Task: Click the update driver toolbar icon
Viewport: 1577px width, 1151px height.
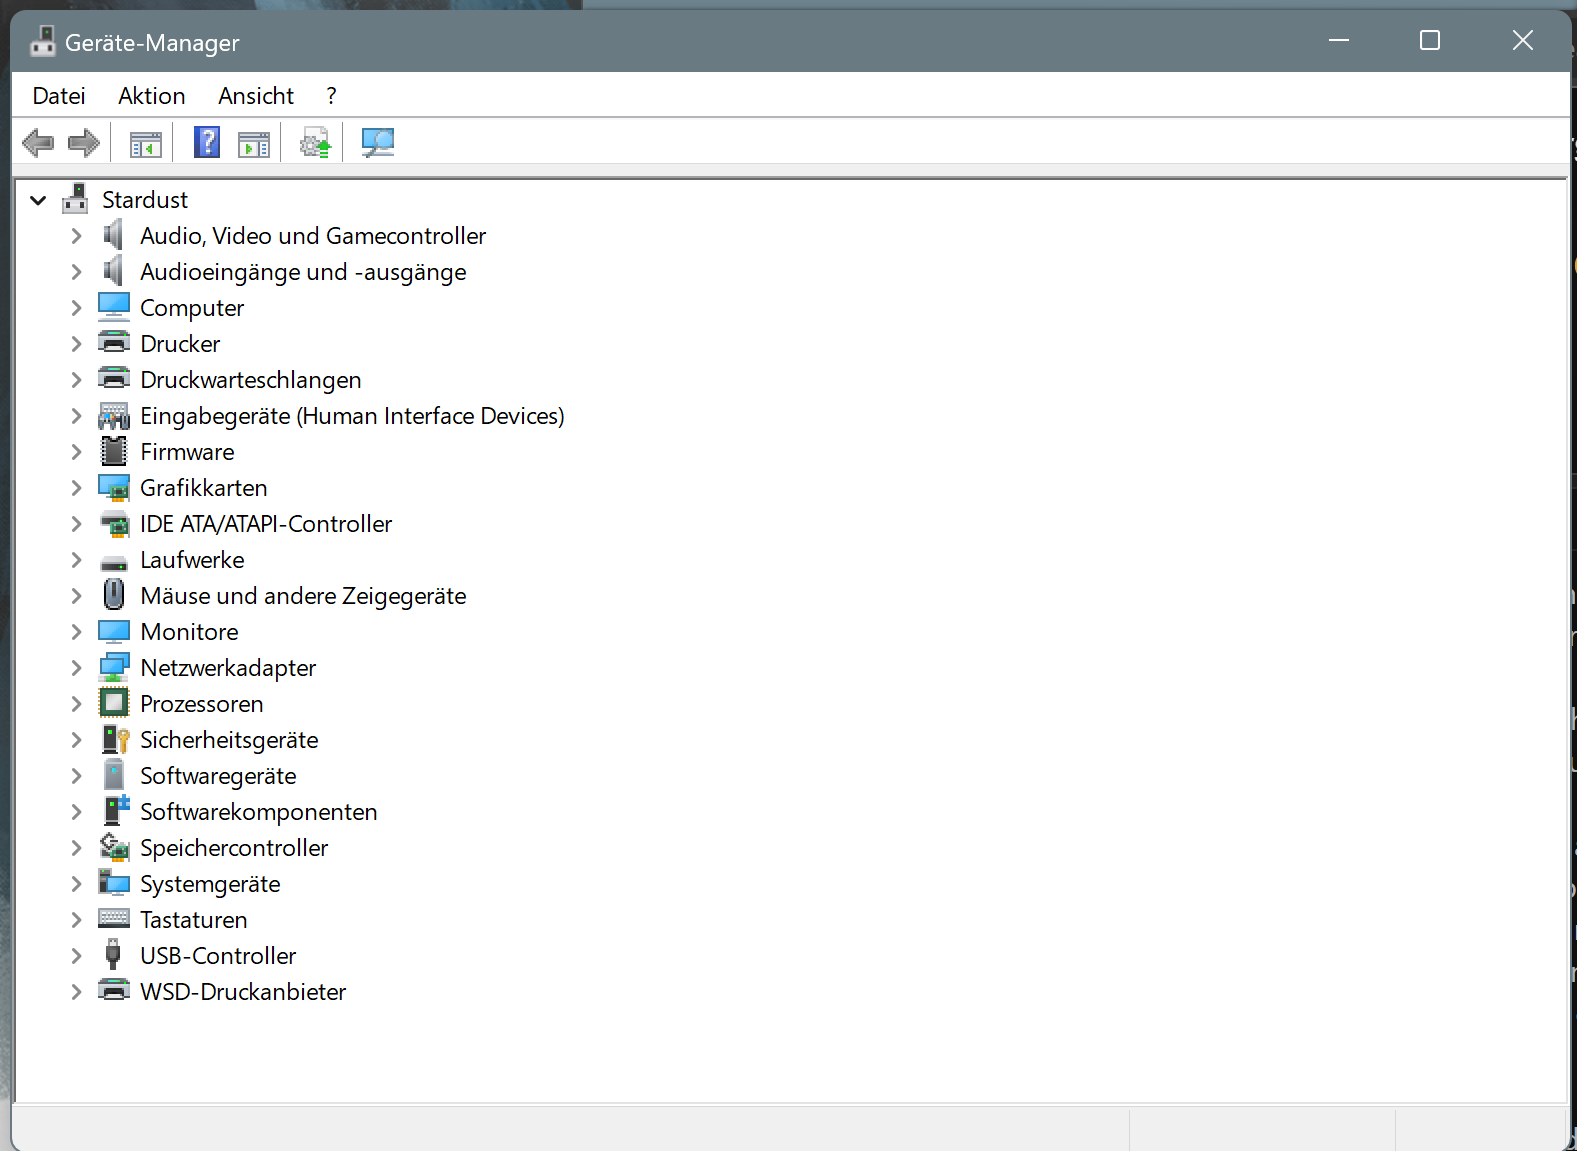Action: [x=315, y=143]
